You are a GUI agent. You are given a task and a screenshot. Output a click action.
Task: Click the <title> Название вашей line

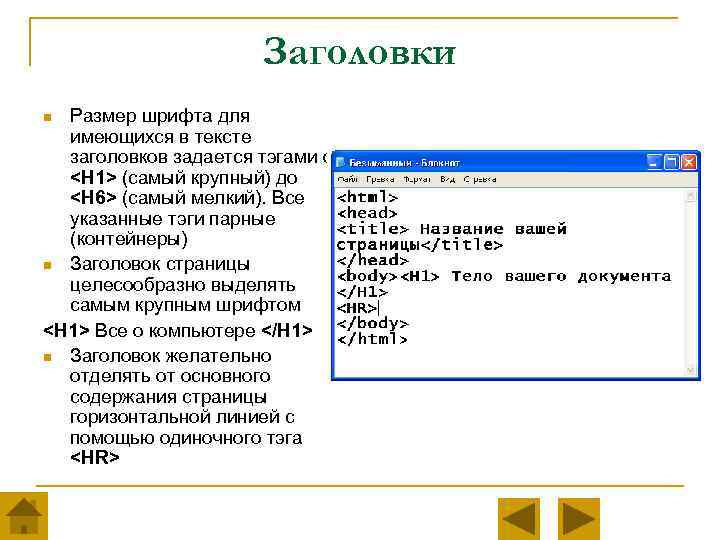coord(452,229)
